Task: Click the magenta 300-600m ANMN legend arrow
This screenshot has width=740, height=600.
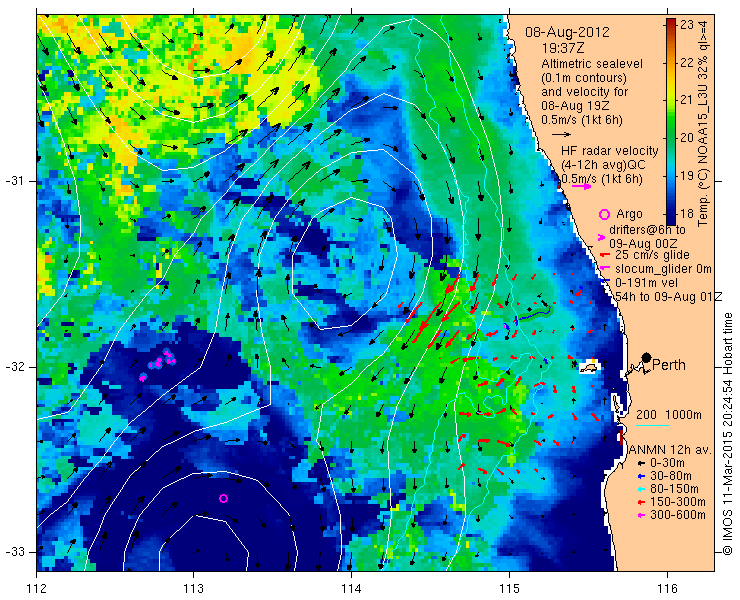Action: pos(641,515)
